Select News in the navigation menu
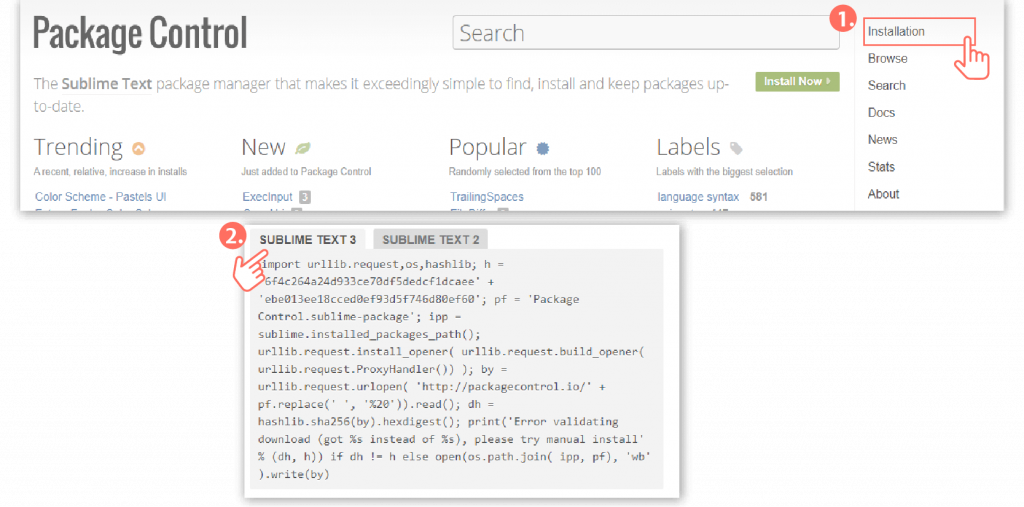Image resolution: width=1024 pixels, height=507 pixels. point(882,140)
